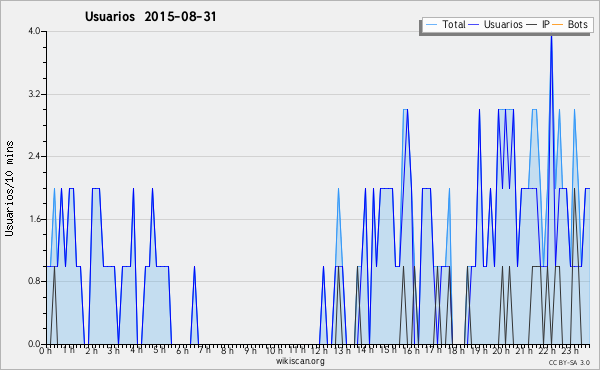Select the 'Usuarios' legend entry

503,24
